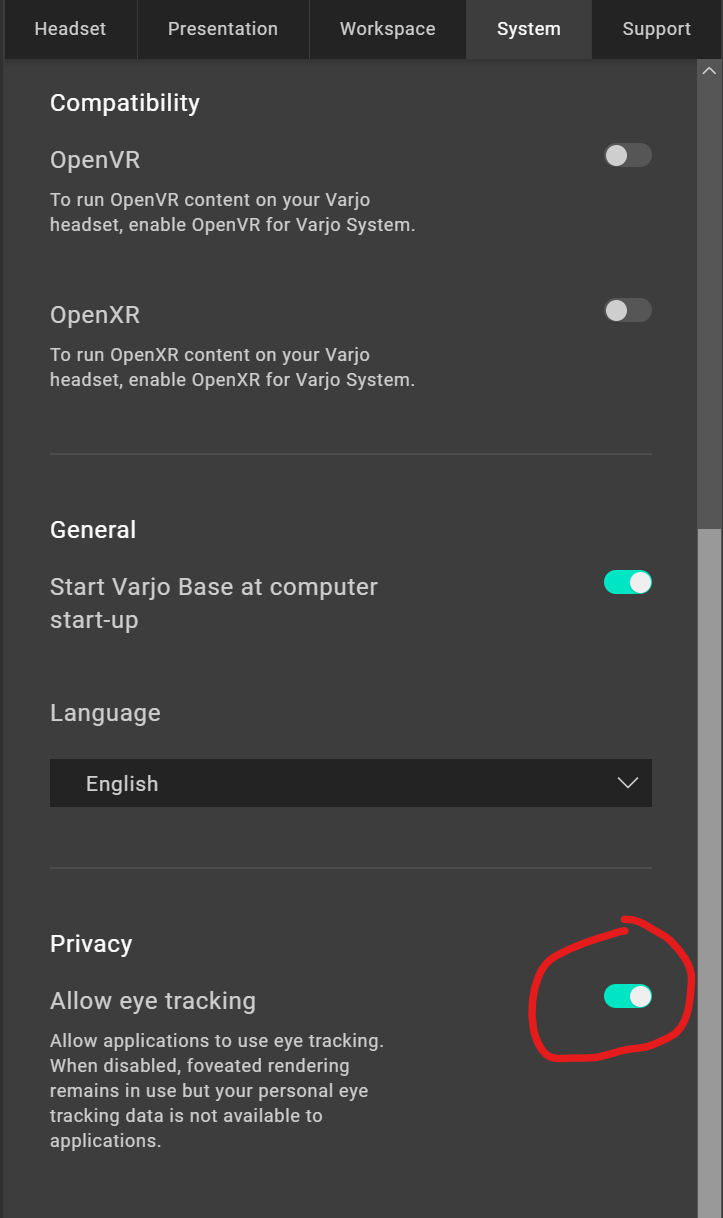The height and width of the screenshot is (1218, 723).
Task: Open the Headset tab
Action: (x=69, y=29)
